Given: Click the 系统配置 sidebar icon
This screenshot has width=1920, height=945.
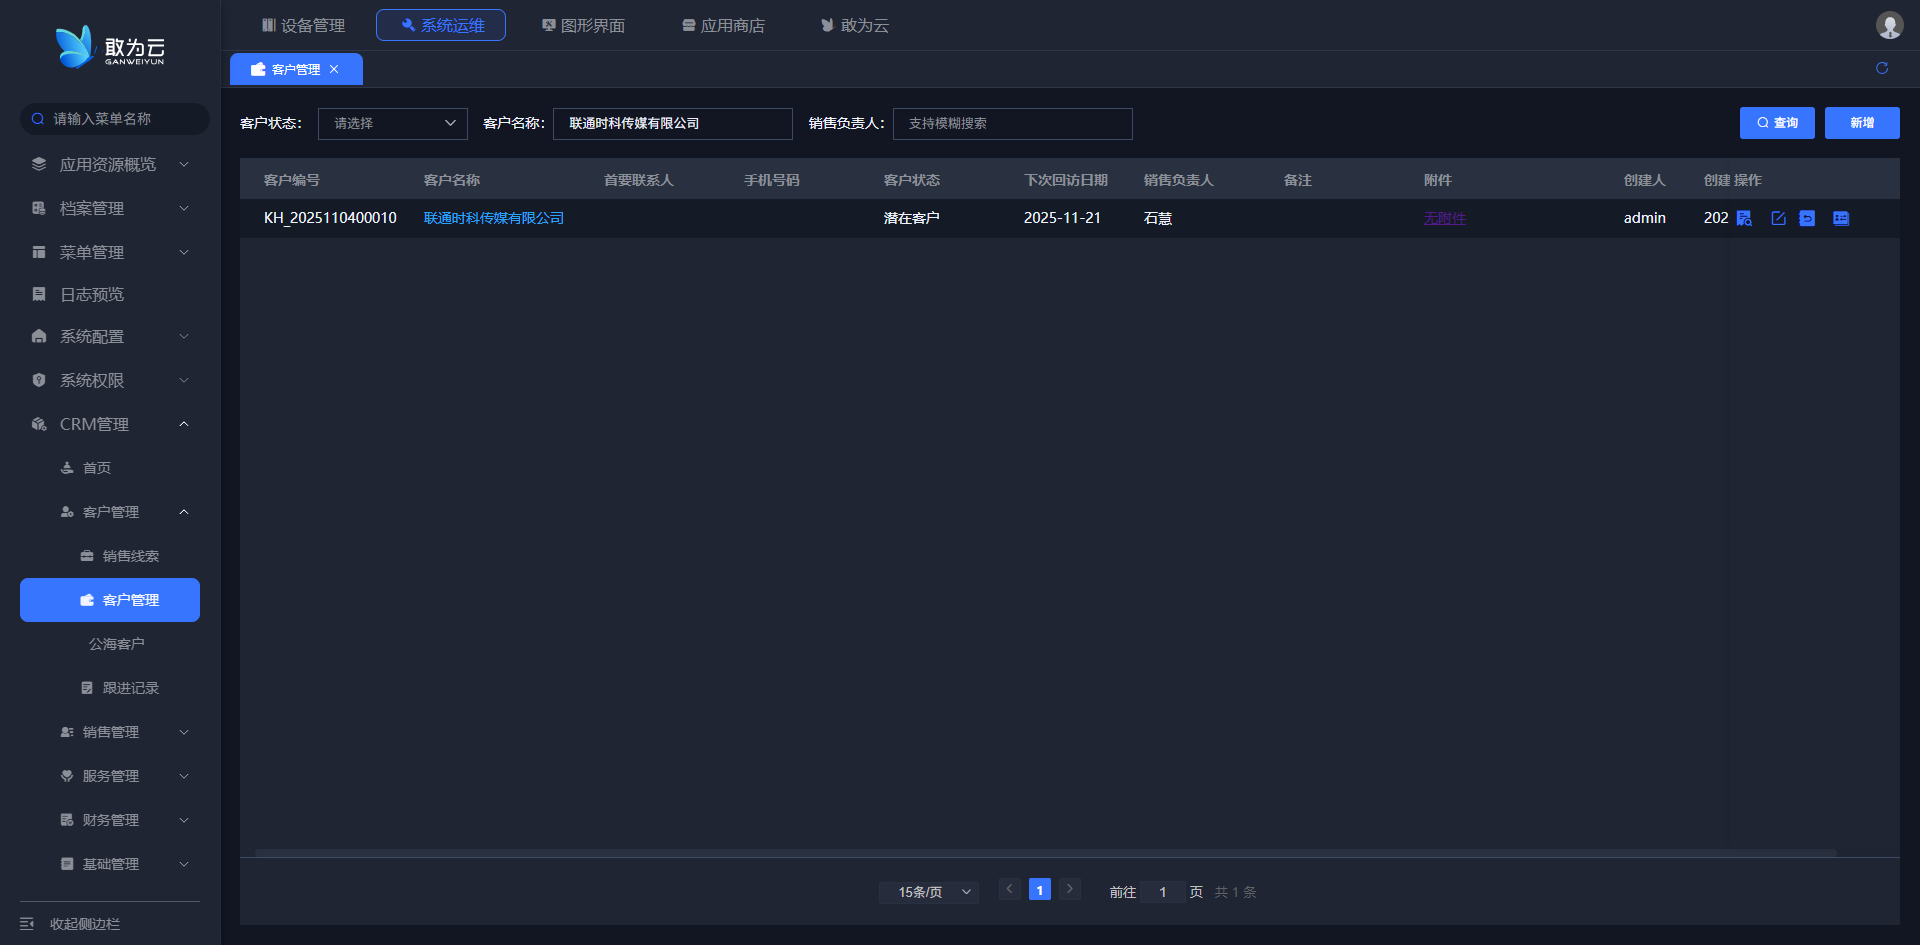Looking at the screenshot, I should pos(39,336).
